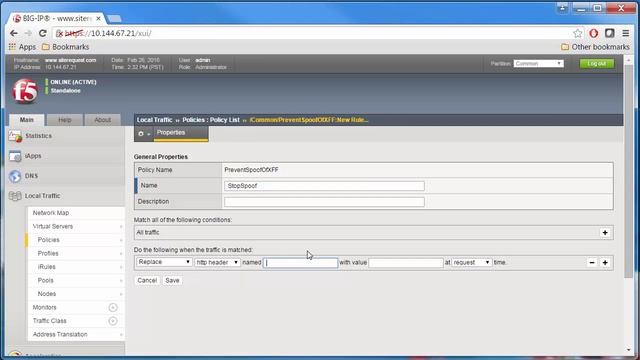640x360 pixels.
Task: Open the request time dropdown
Action: 471,262
